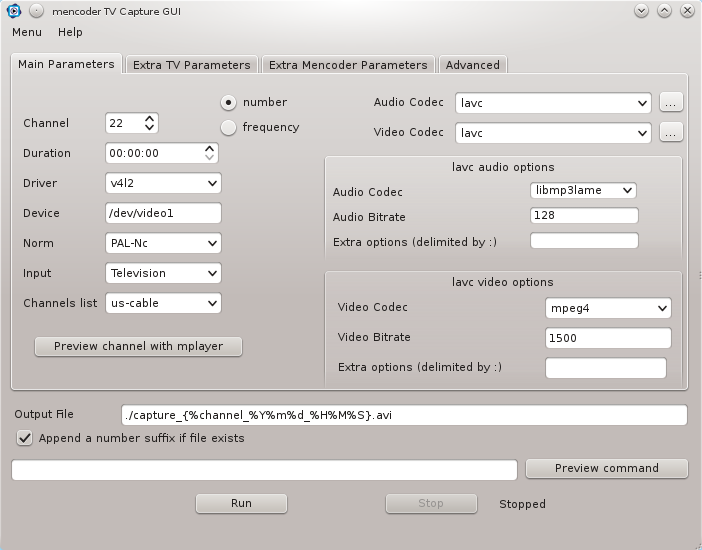This screenshot has height=550, width=702.
Task: Click the lavc video options heading
Action: coord(502,283)
